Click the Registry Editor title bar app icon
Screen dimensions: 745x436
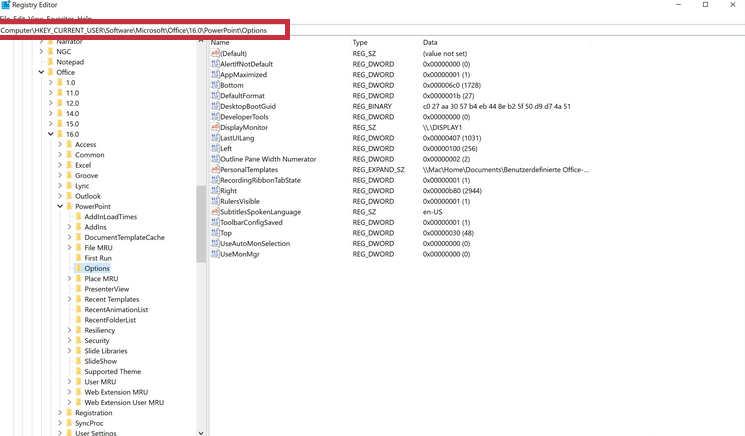[x=6, y=5]
